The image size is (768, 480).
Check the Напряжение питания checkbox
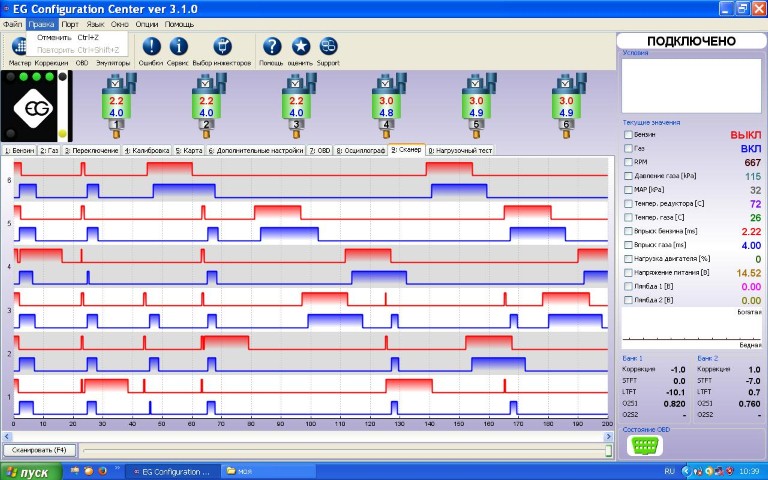click(x=628, y=272)
